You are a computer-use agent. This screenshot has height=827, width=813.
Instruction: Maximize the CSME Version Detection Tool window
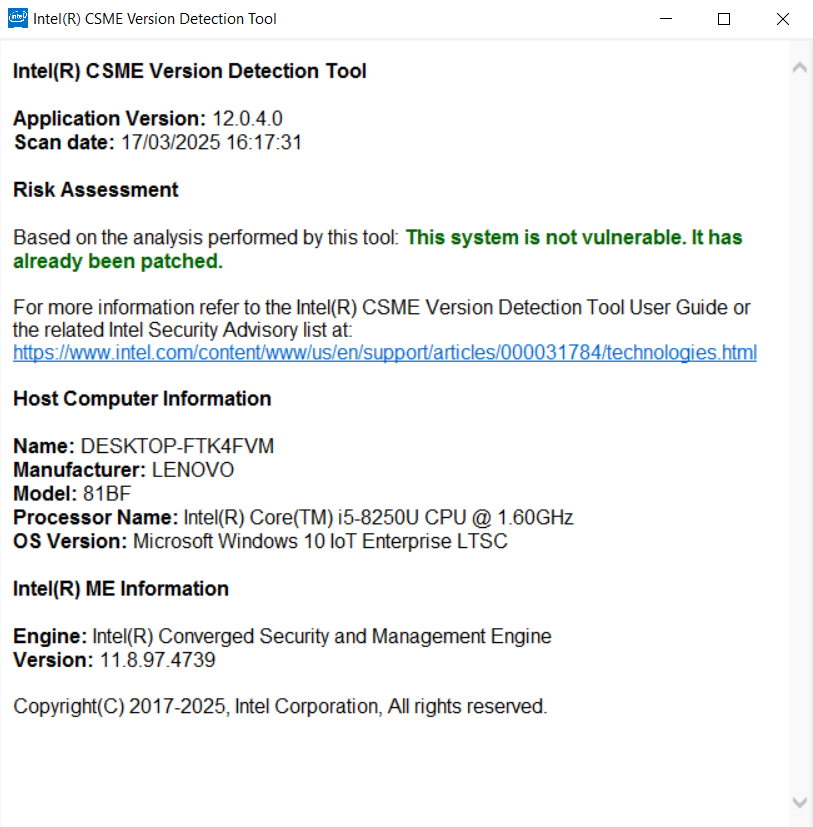(x=724, y=19)
